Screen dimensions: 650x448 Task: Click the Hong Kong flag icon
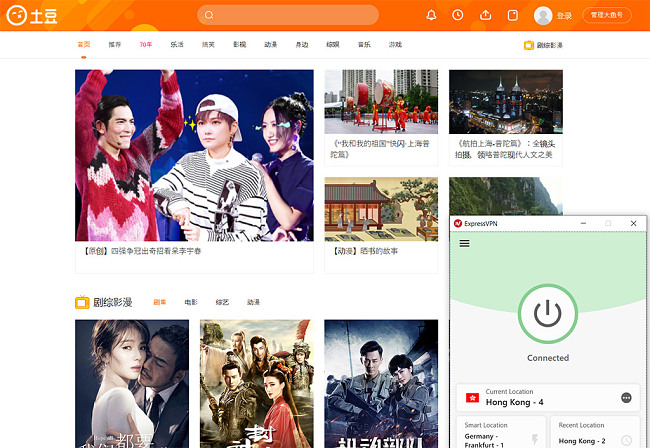tap(472, 398)
